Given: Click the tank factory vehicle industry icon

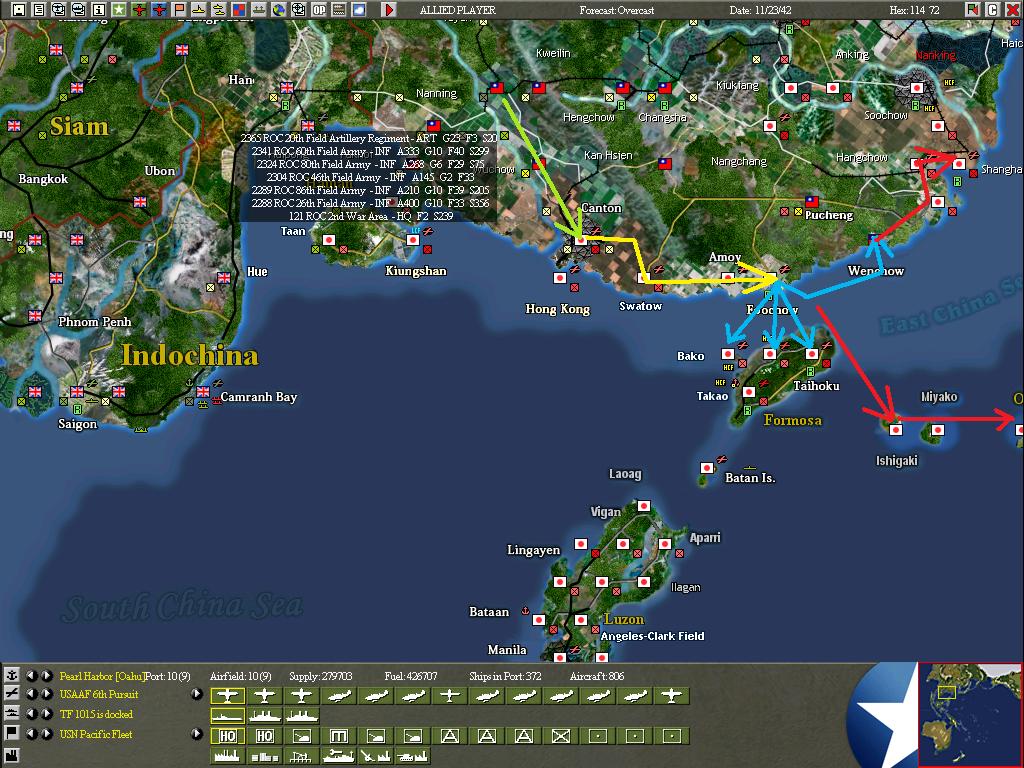Looking at the screenshot, I should 412,756.
